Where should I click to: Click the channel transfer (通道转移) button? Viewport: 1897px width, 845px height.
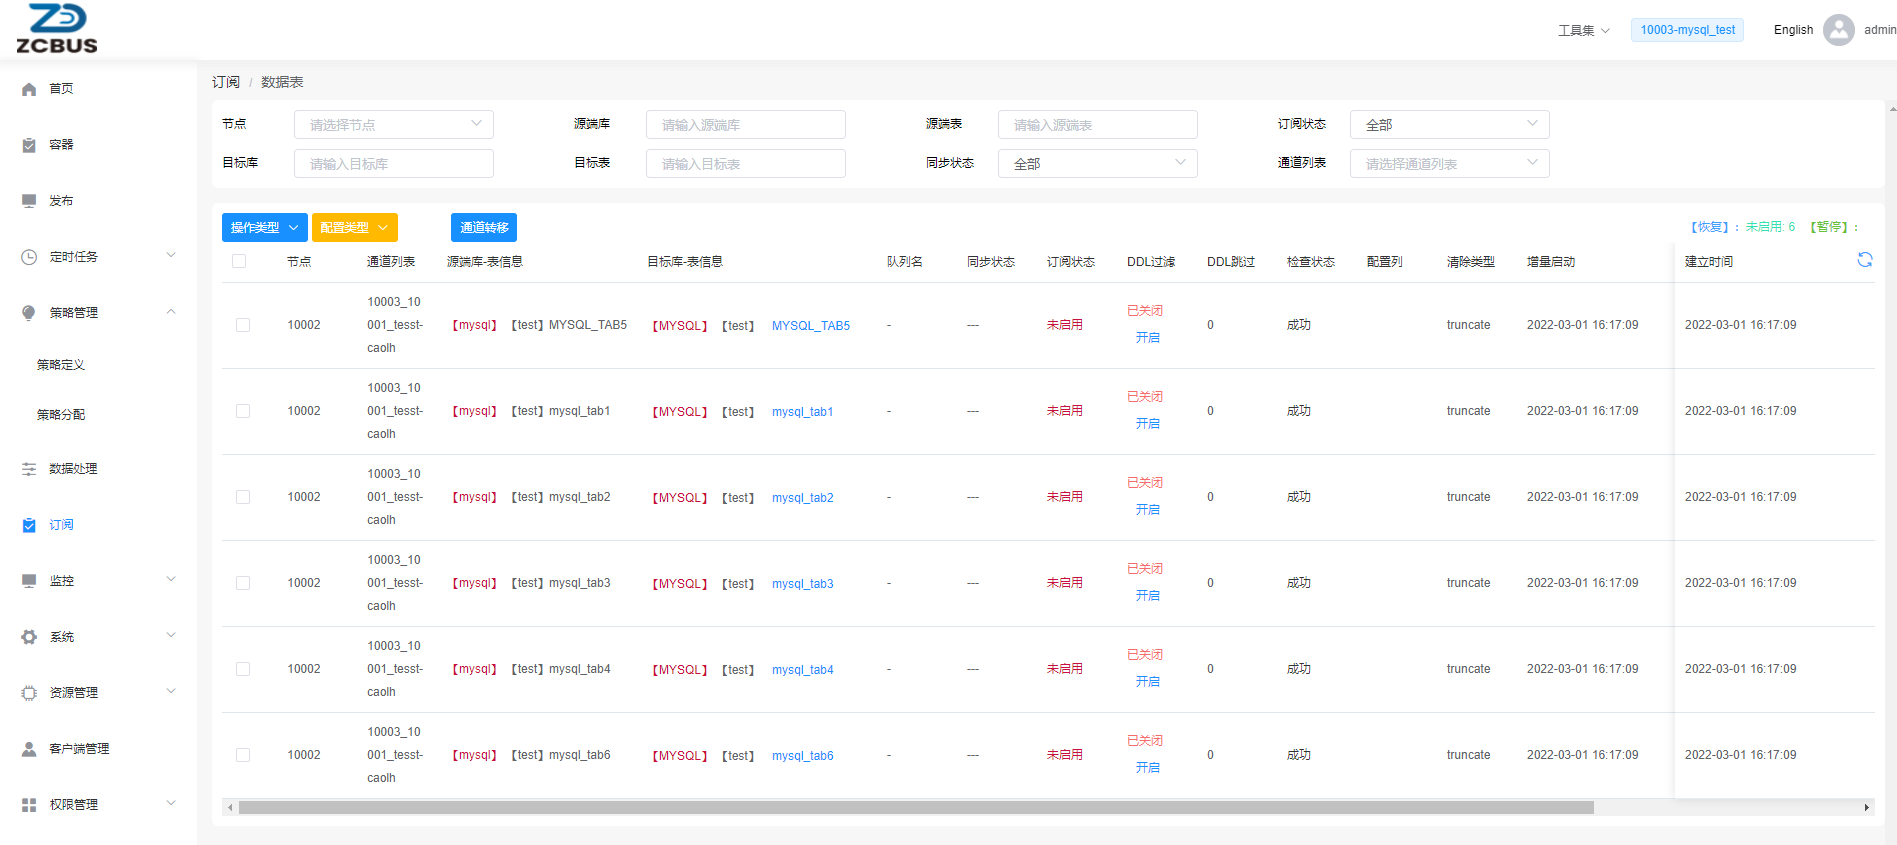point(484,228)
